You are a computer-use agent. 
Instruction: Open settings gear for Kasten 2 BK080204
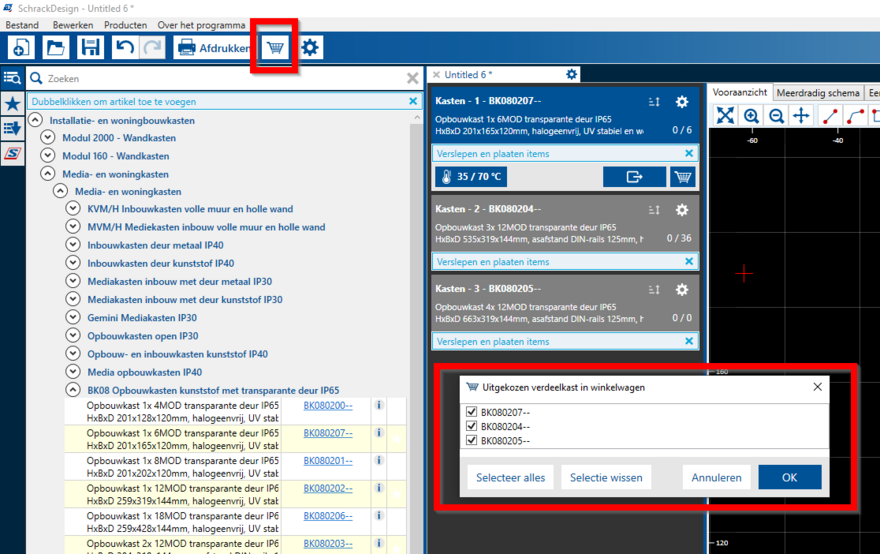click(682, 210)
